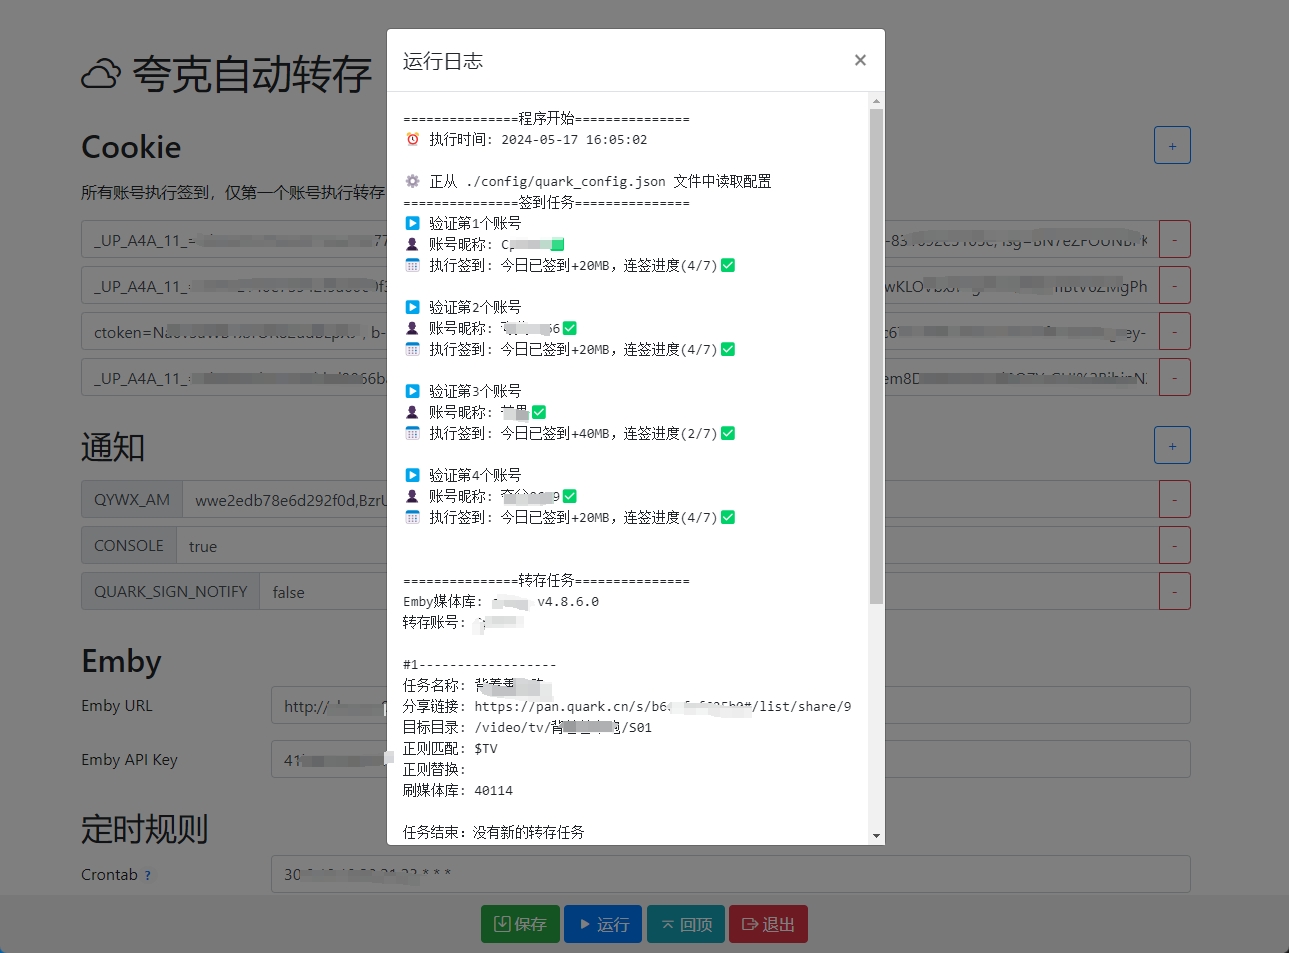Click the 保存 save button
This screenshot has width=1289, height=953.
point(520,923)
